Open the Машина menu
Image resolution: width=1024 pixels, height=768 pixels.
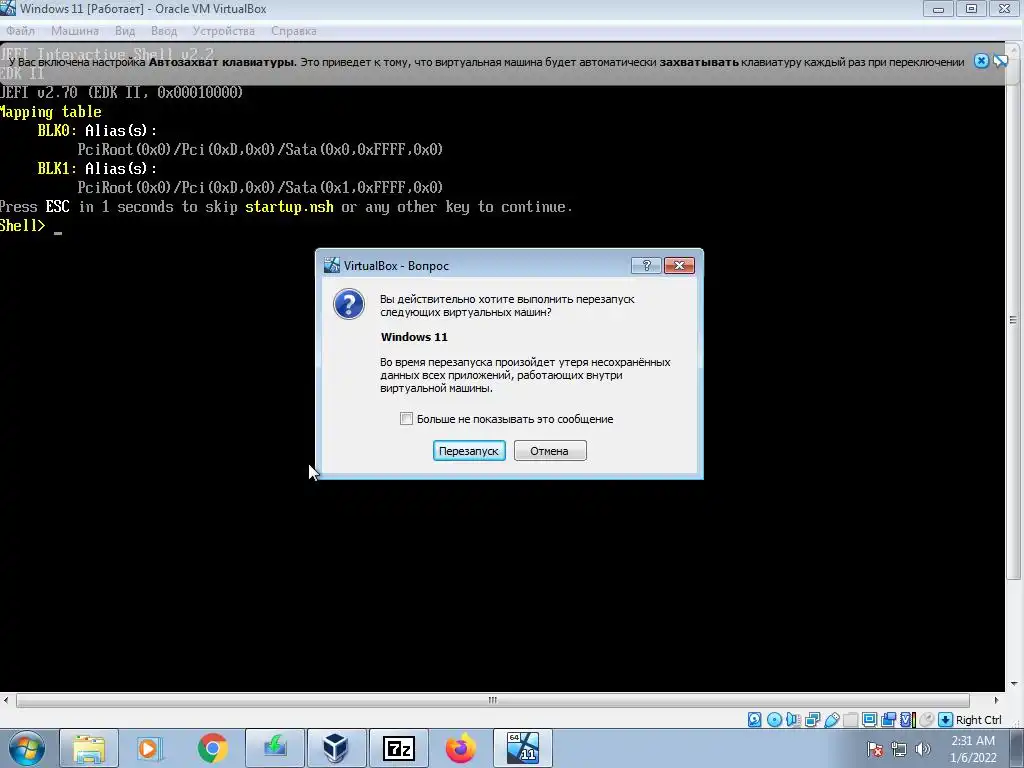click(74, 31)
